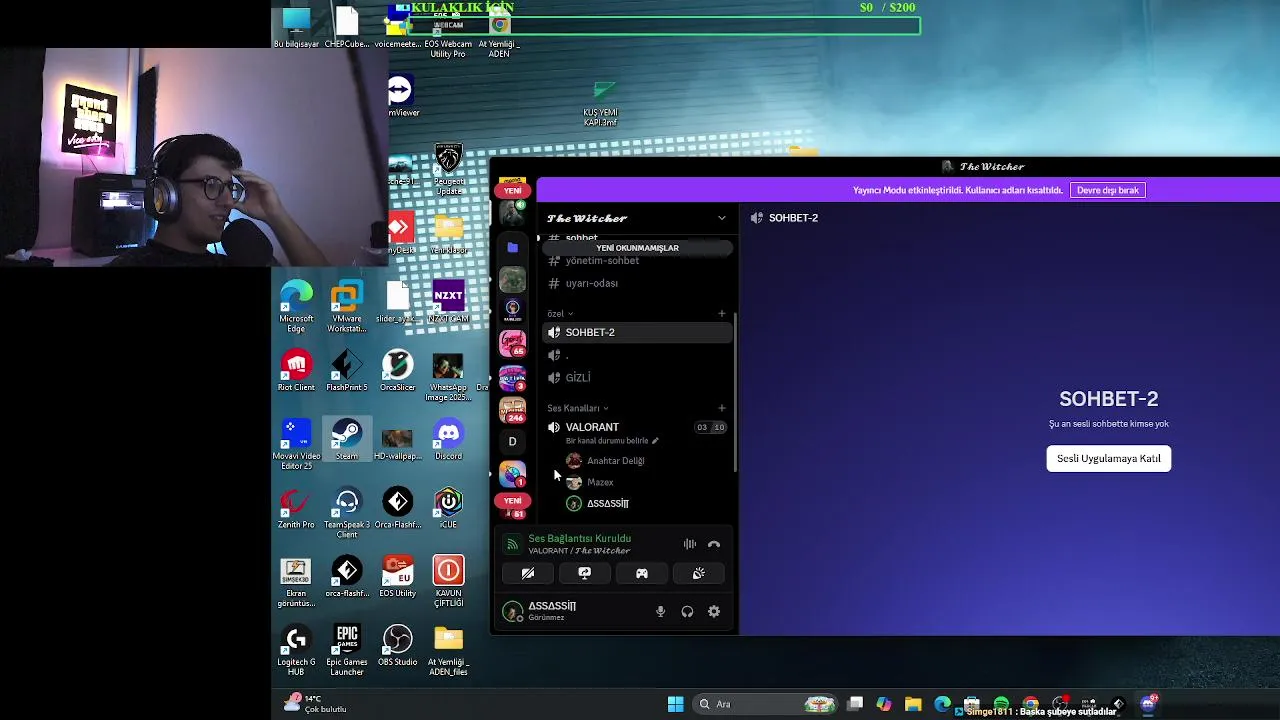Turn on camera in voice panel

click(x=528, y=573)
